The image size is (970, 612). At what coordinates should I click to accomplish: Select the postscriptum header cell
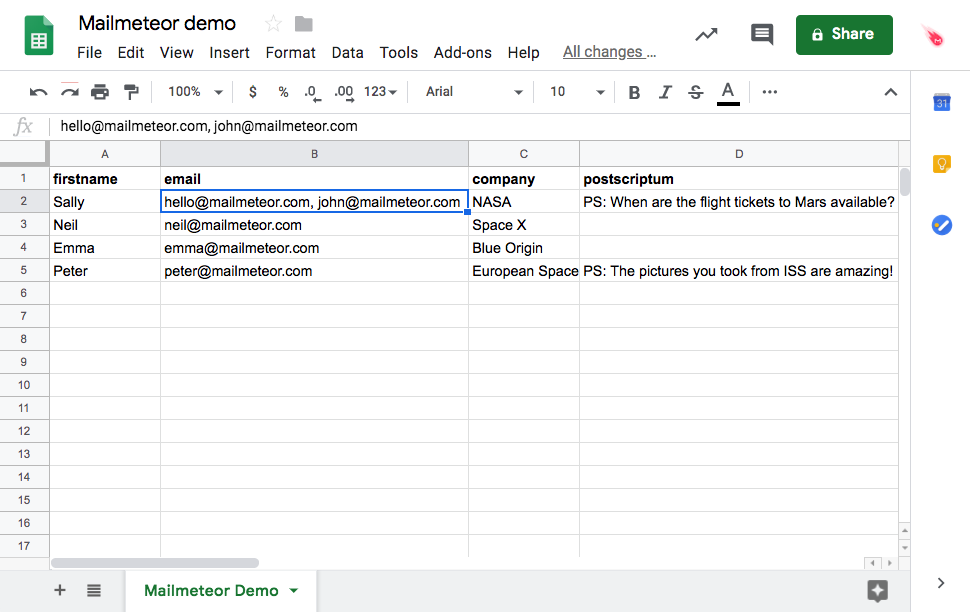[739, 179]
